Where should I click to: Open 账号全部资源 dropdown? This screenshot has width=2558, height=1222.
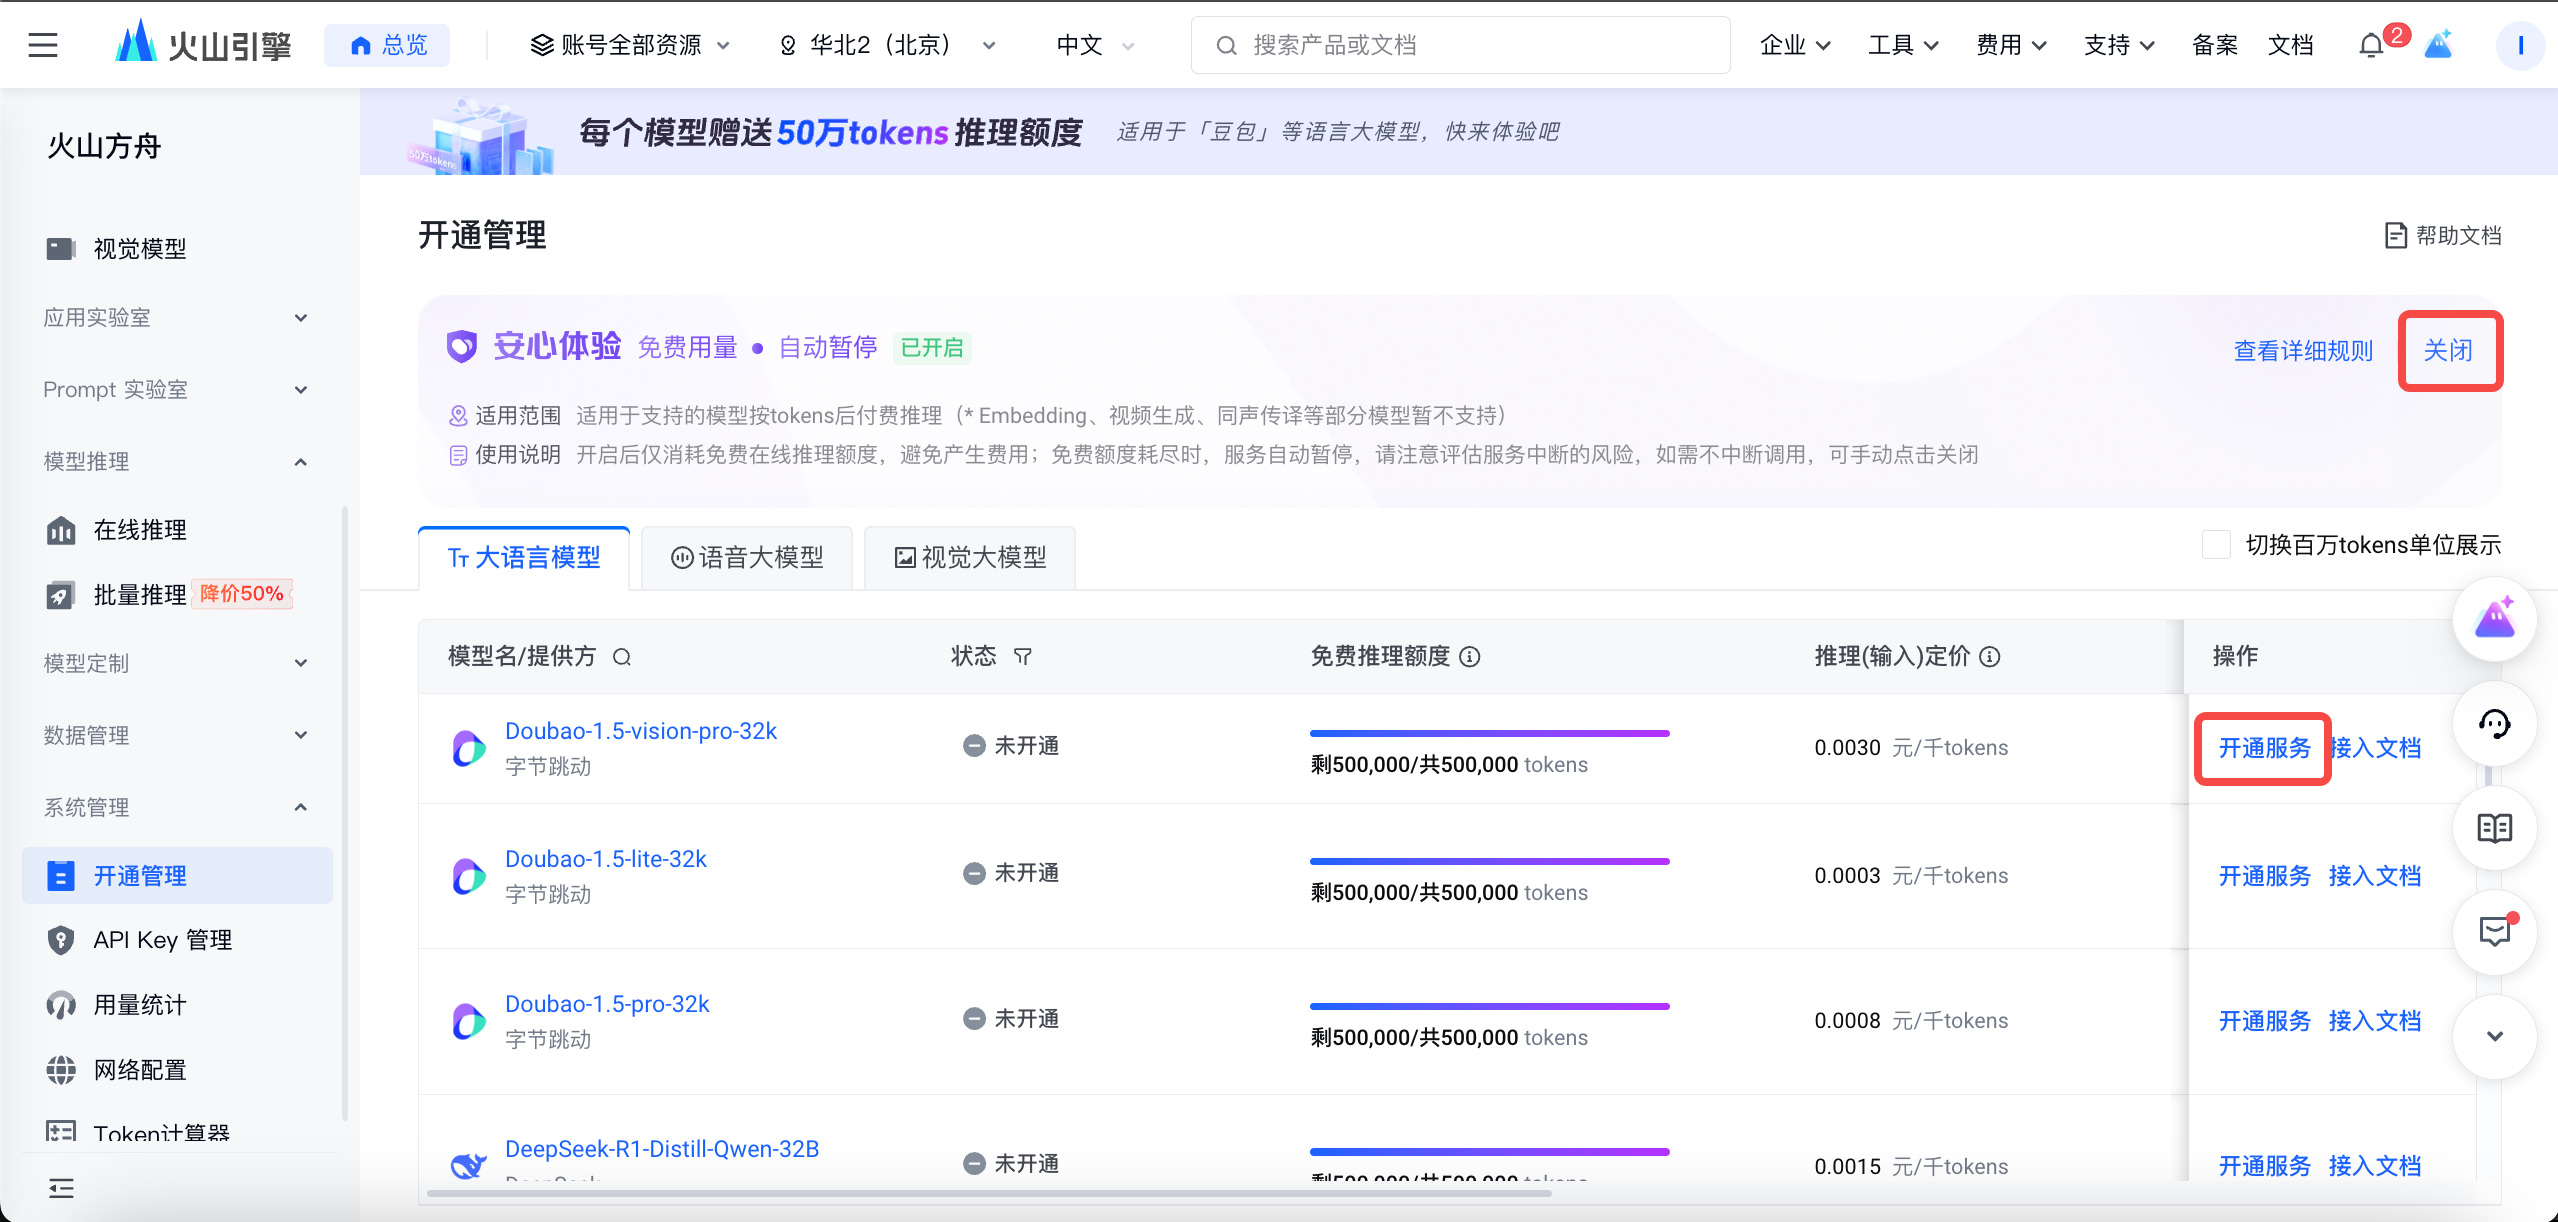pos(631,45)
